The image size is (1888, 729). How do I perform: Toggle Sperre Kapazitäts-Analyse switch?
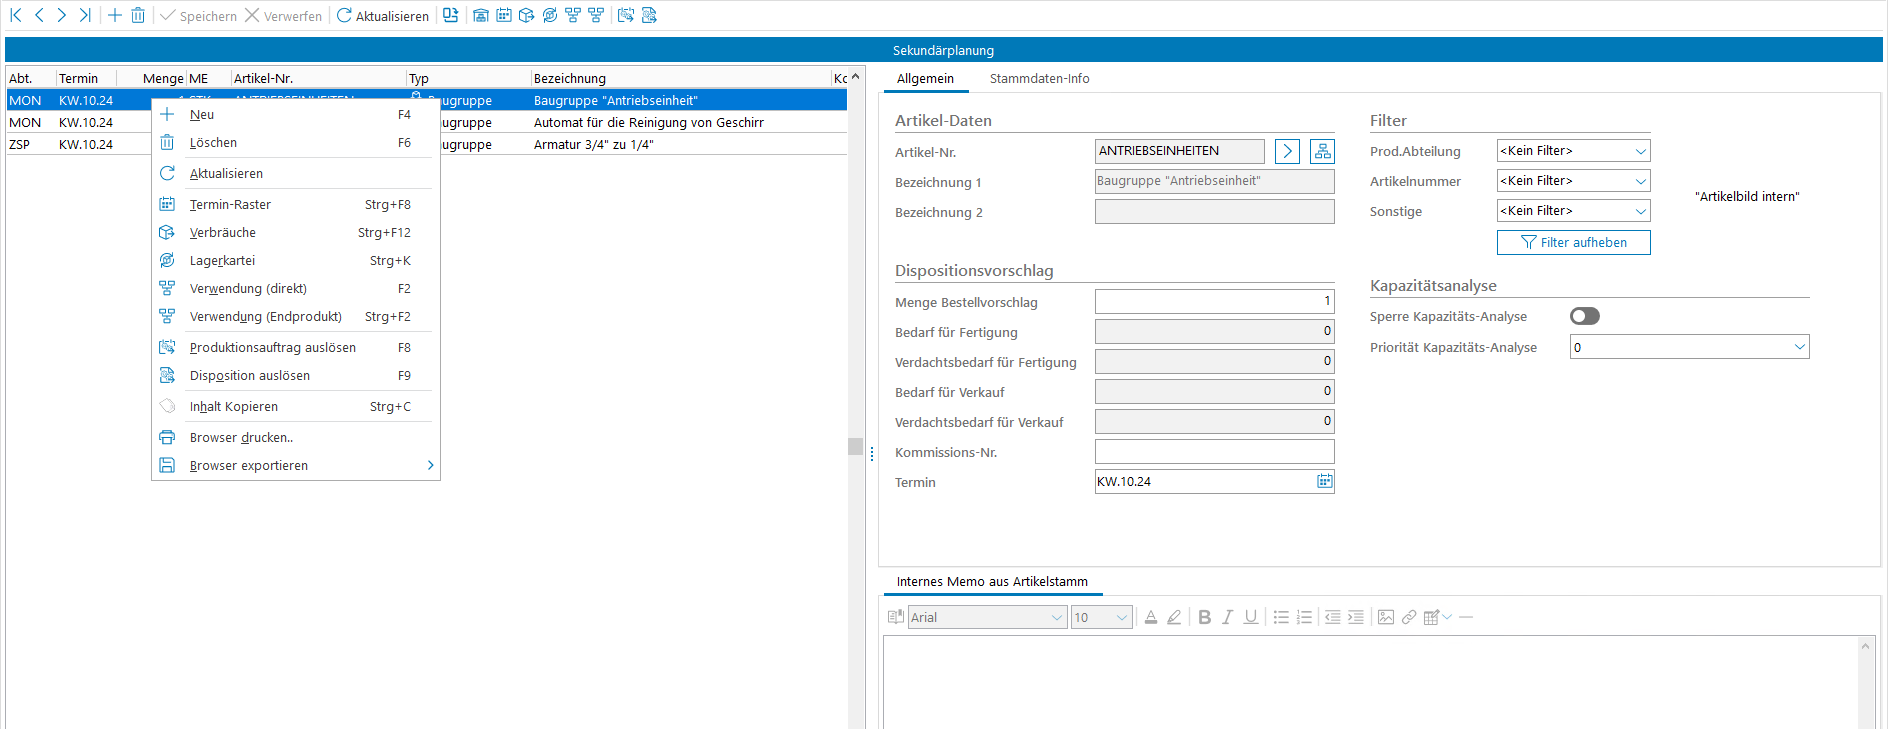coord(1584,316)
